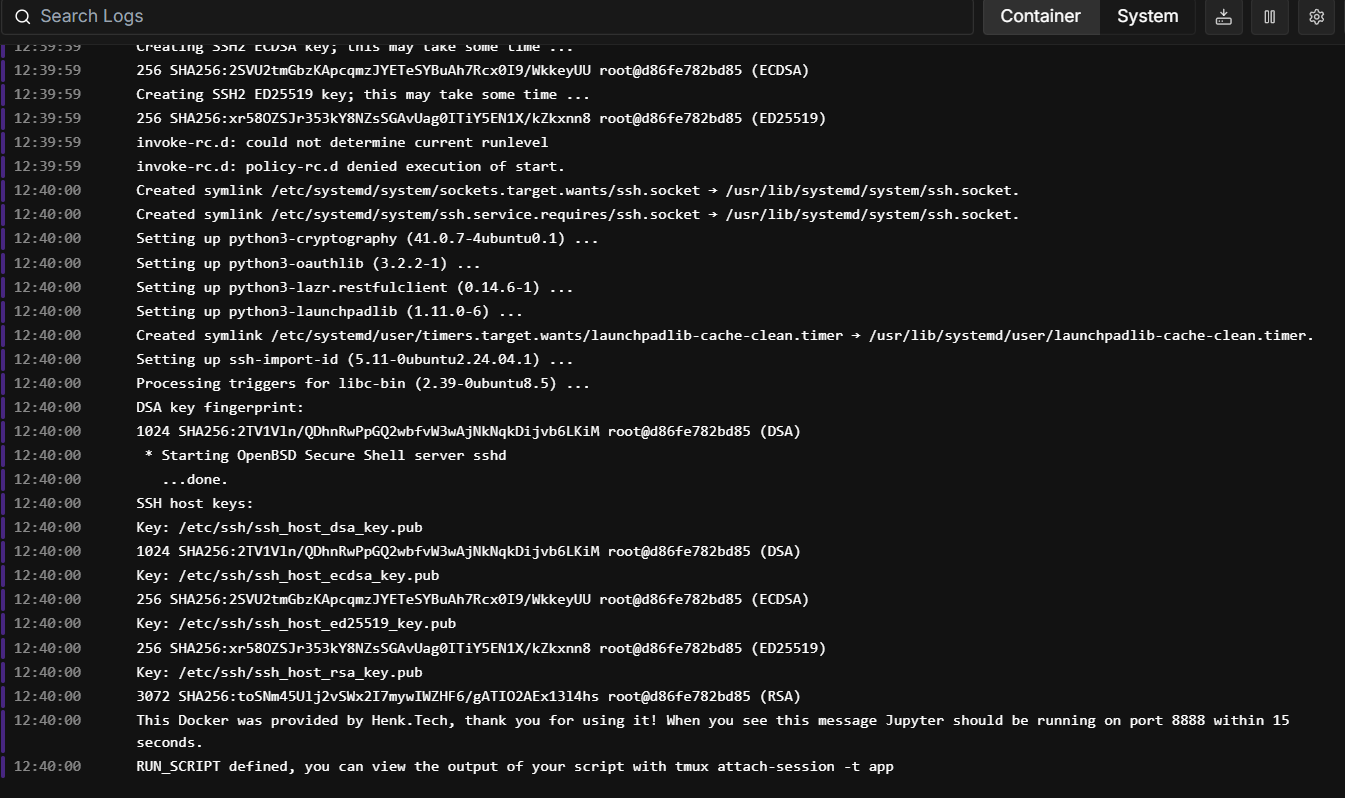Select the ssh_host_rsa_key.pub key line
The width and height of the screenshot is (1345, 798).
click(279, 672)
